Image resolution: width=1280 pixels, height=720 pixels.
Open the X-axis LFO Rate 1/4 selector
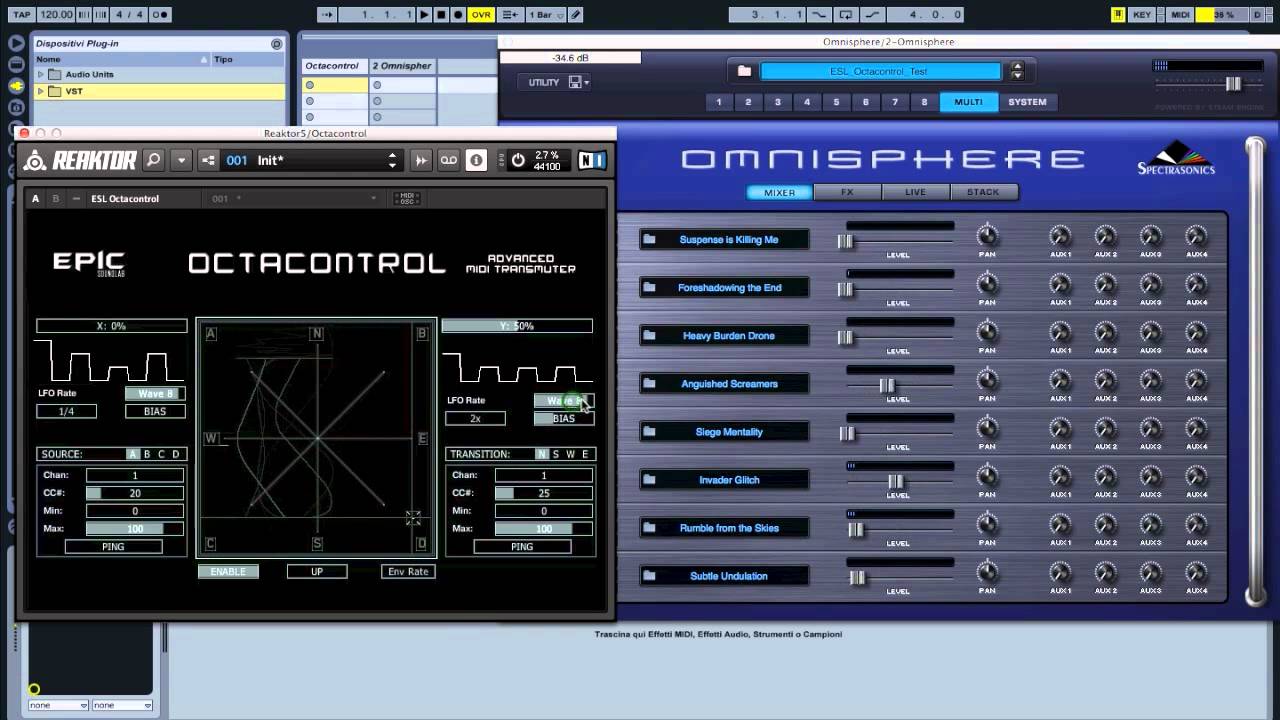pyautogui.click(x=67, y=412)
